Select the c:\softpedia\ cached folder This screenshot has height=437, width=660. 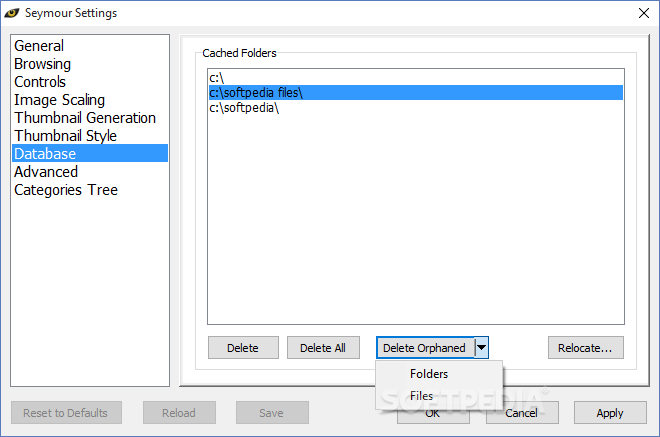tap(244, 108)
